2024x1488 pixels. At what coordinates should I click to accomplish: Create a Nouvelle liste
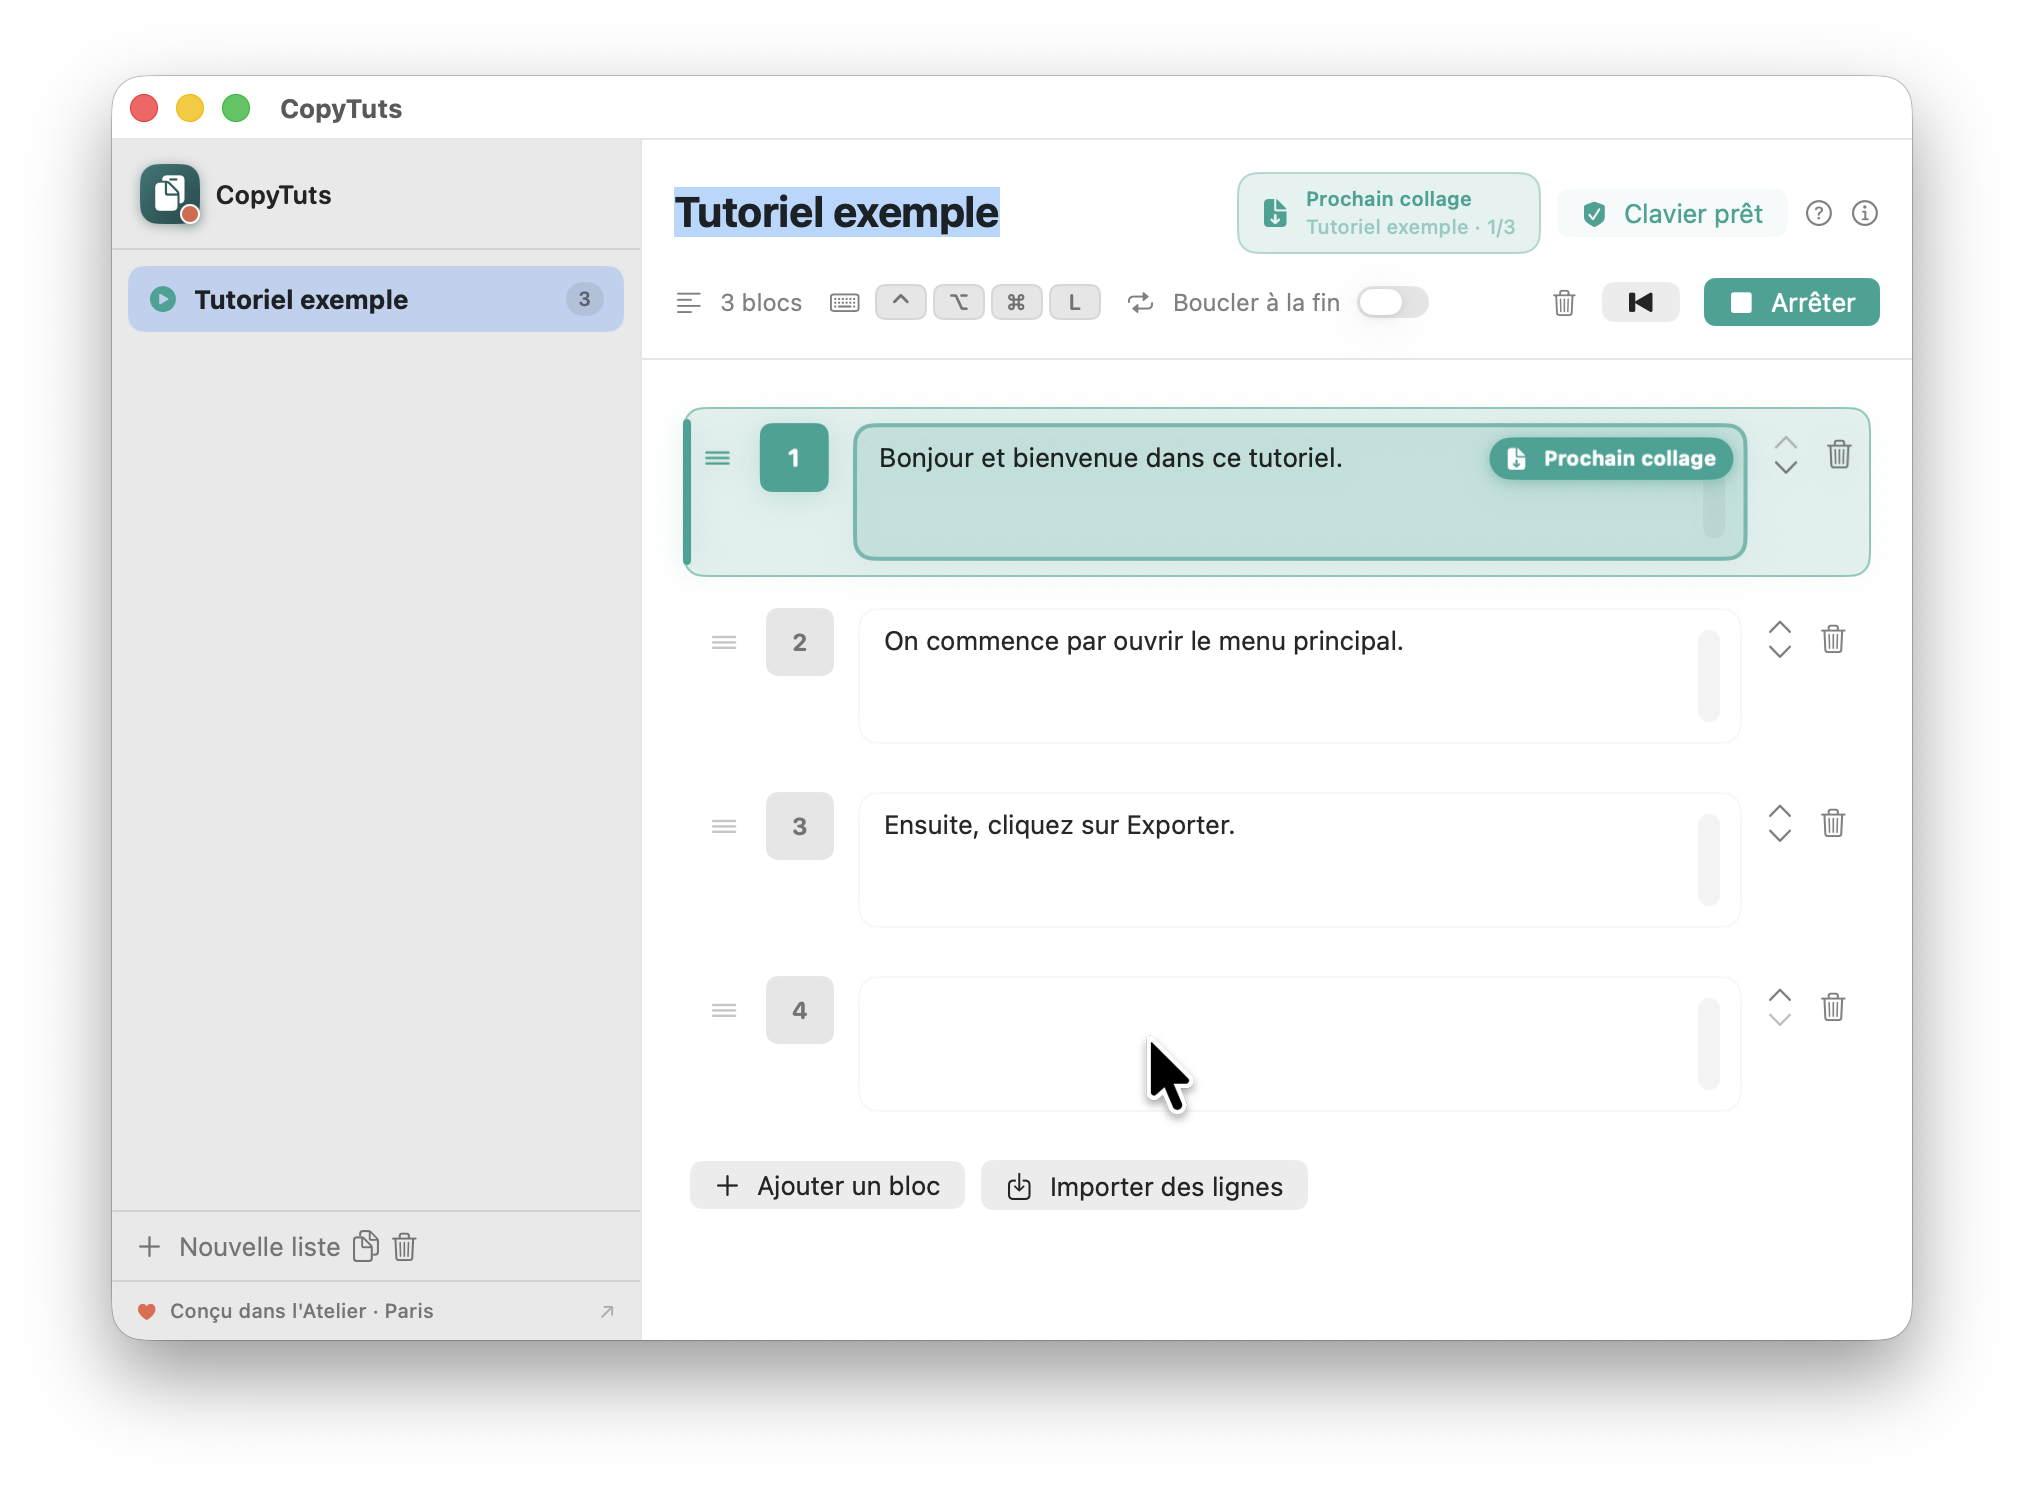(239, 1246)
